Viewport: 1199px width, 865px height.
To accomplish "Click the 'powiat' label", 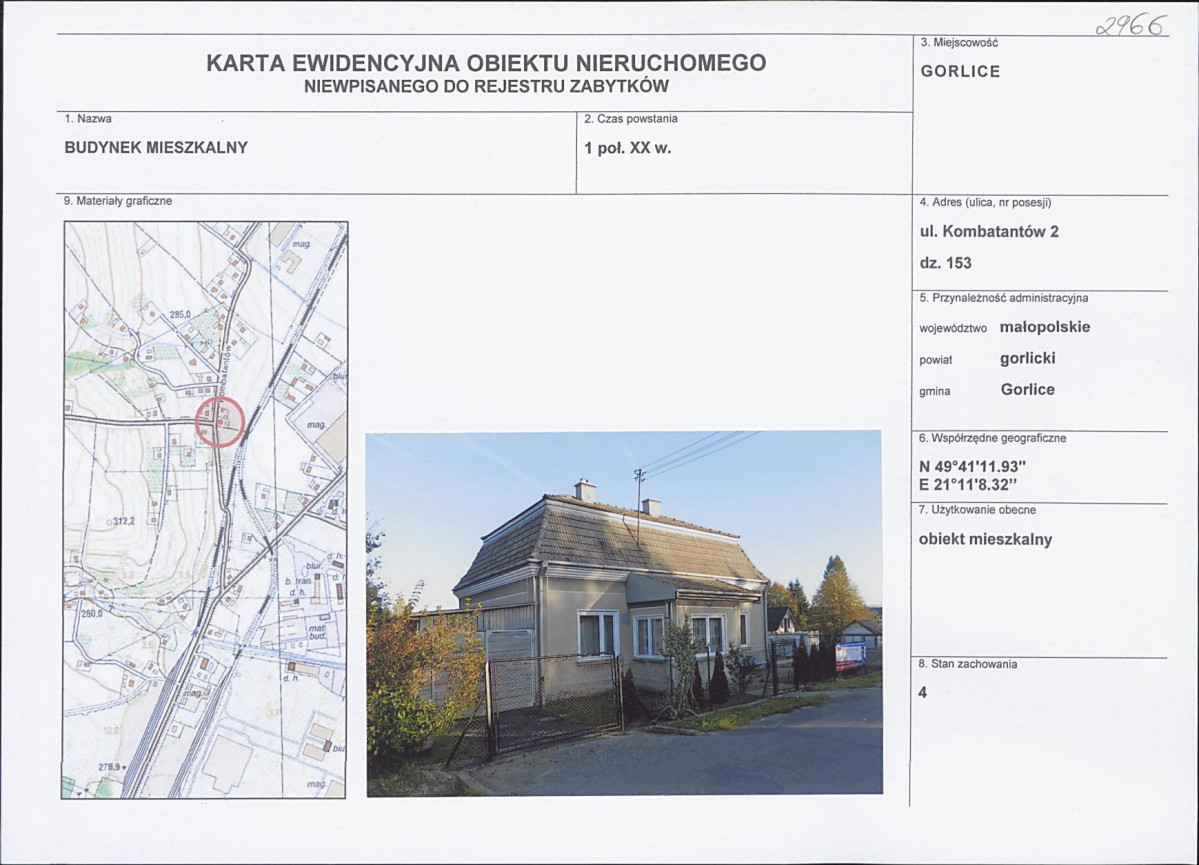I will 936,360.
